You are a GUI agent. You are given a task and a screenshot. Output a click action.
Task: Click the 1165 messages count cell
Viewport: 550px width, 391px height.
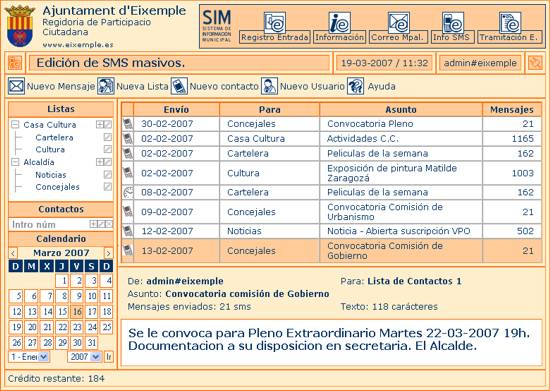point(512,139)
